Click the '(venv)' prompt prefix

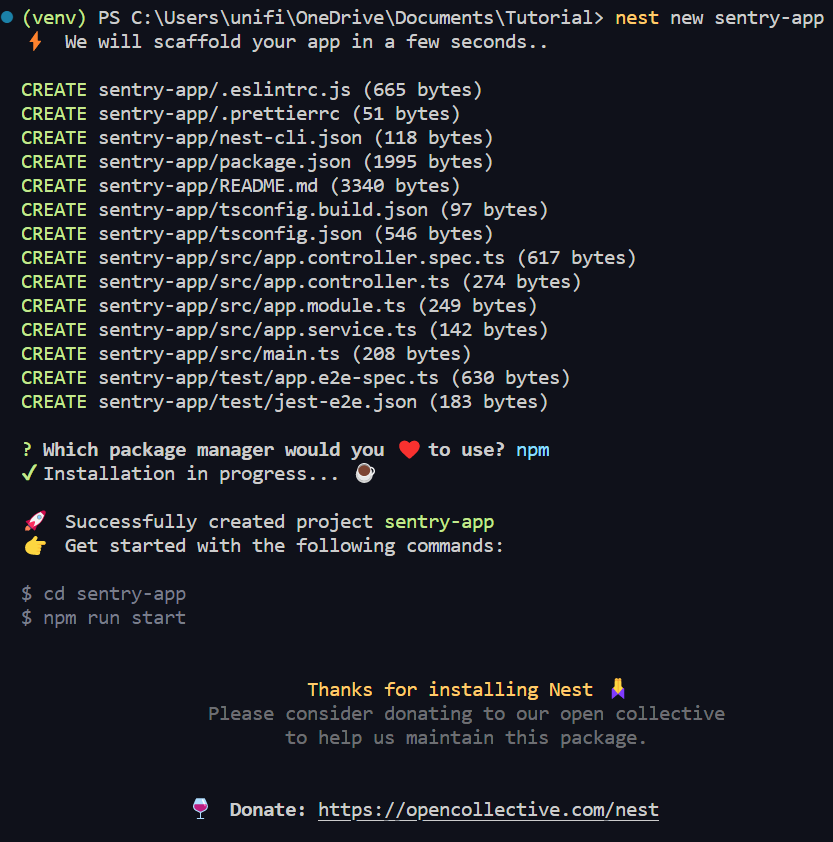pos(54,18)
